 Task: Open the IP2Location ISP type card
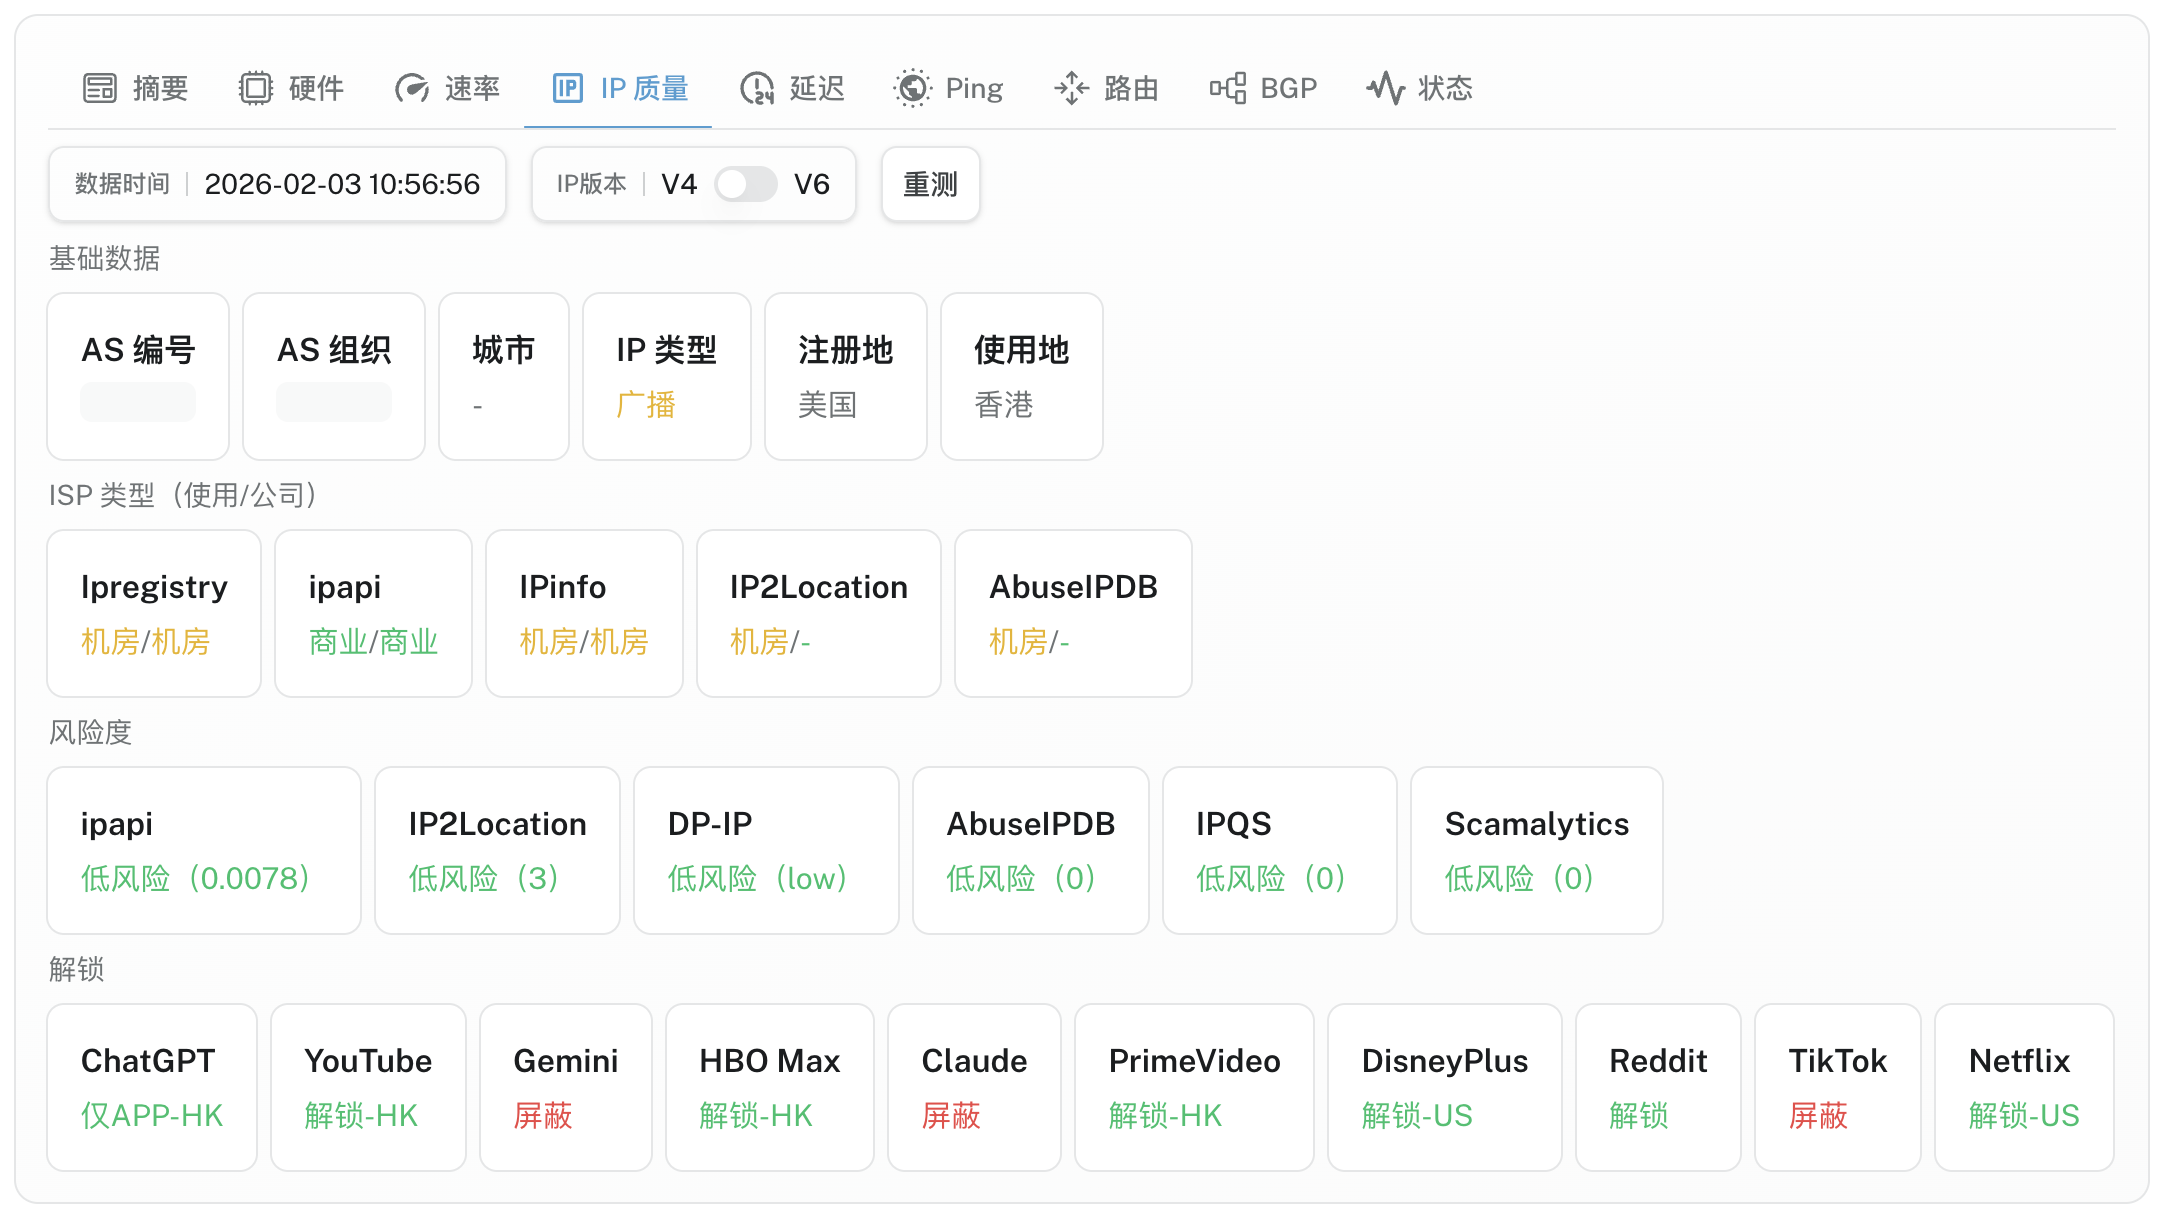818,613
